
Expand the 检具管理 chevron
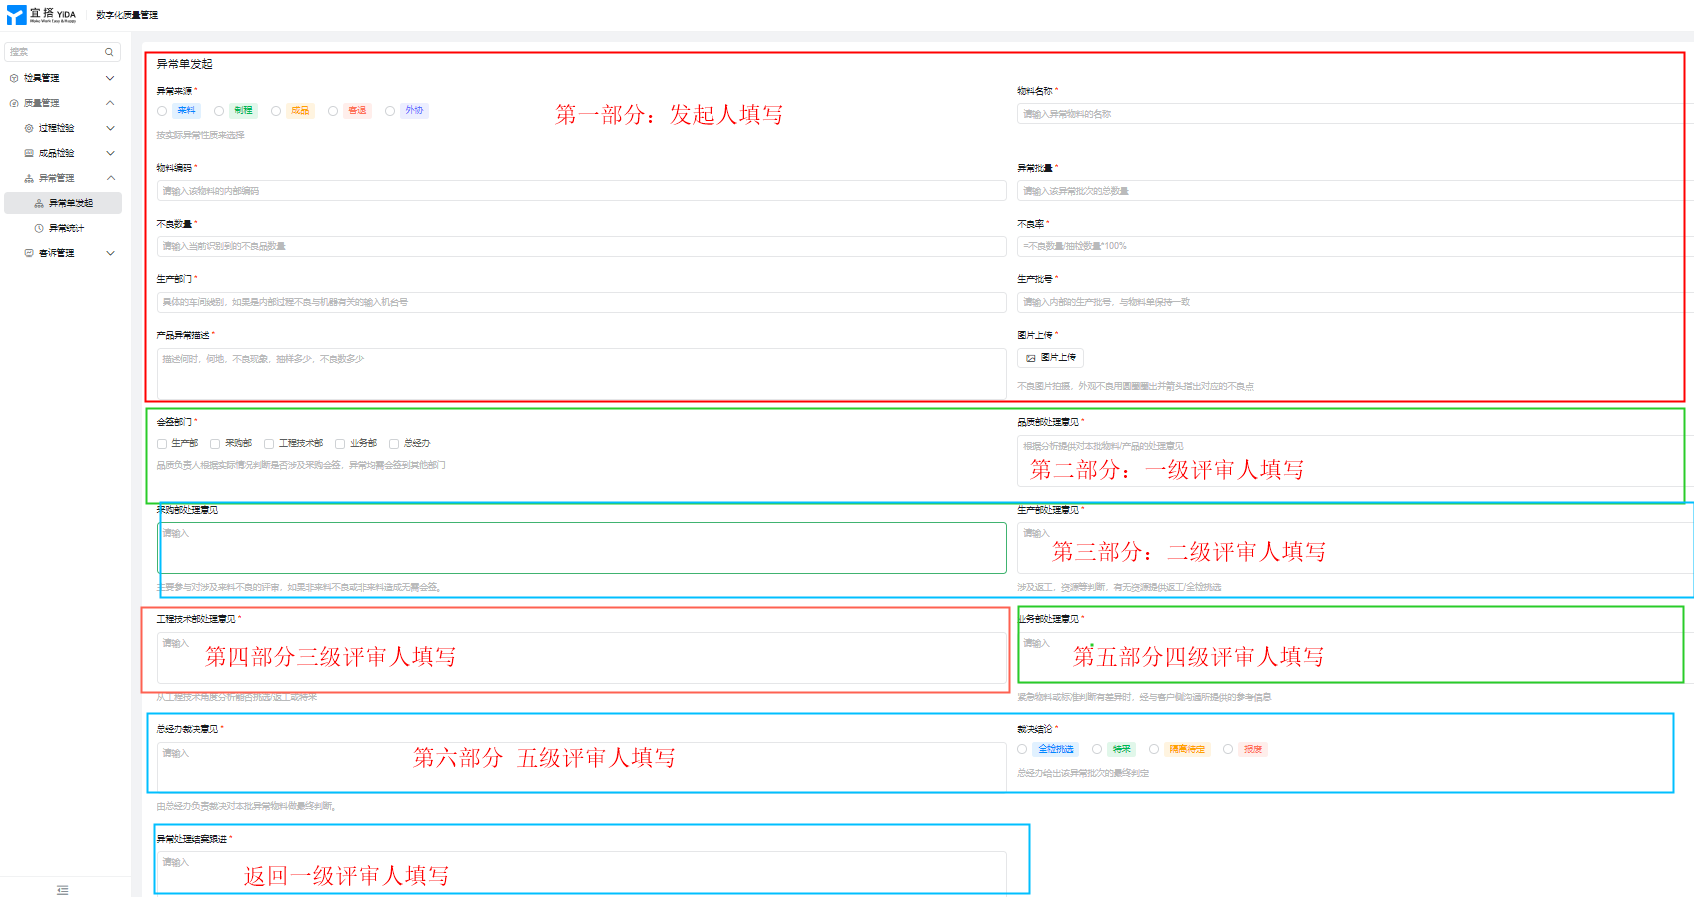pyautogui.click(x=110, y=78)
